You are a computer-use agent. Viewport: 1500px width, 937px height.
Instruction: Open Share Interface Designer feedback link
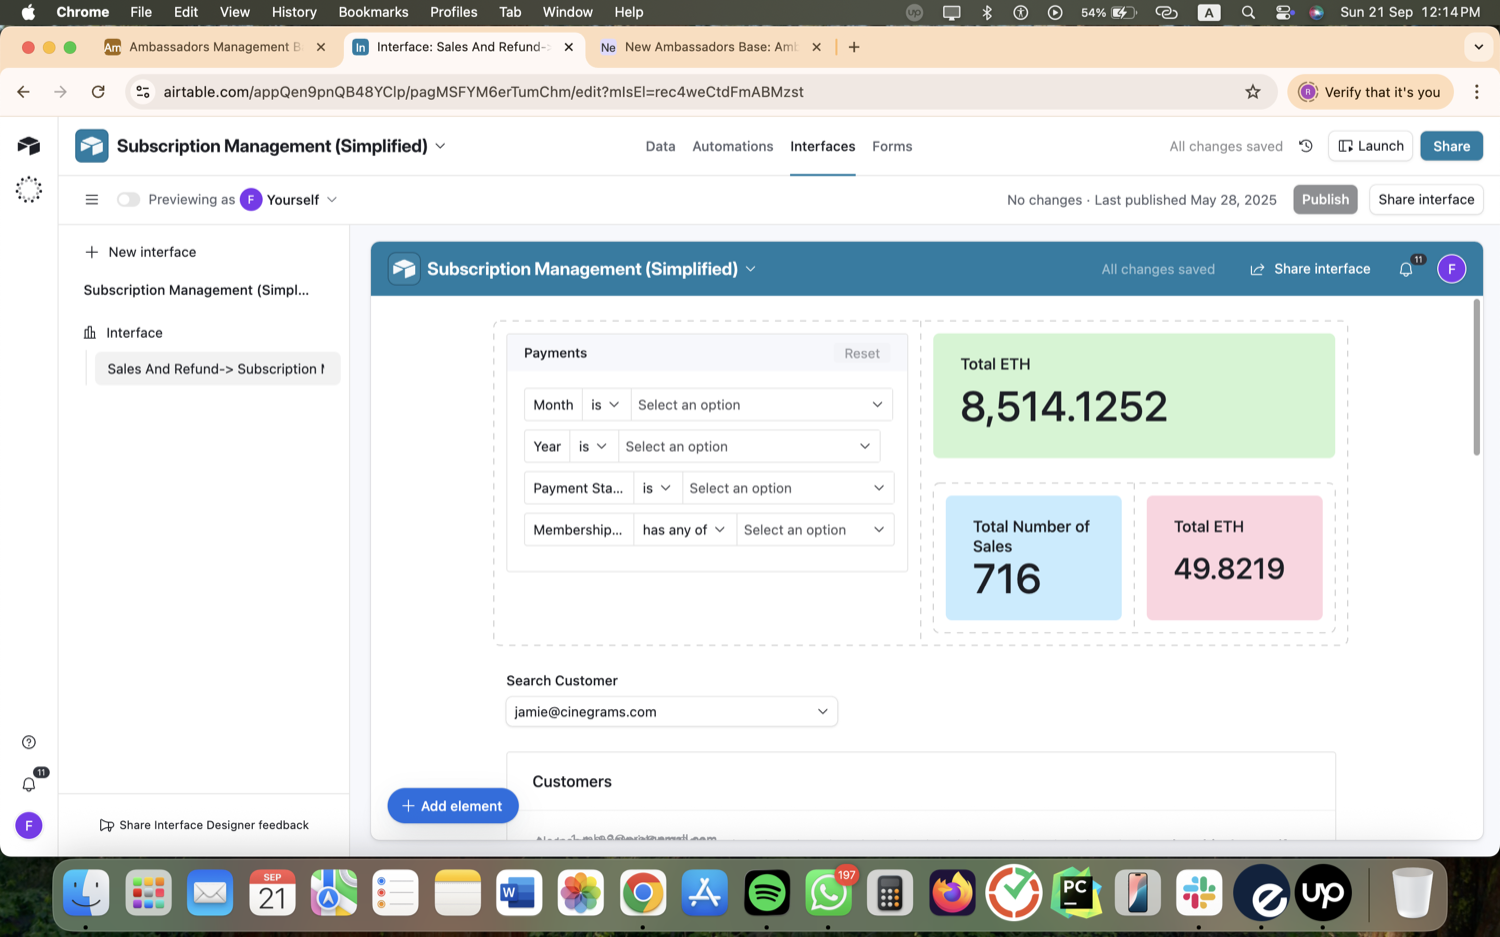tap(204, 825)
